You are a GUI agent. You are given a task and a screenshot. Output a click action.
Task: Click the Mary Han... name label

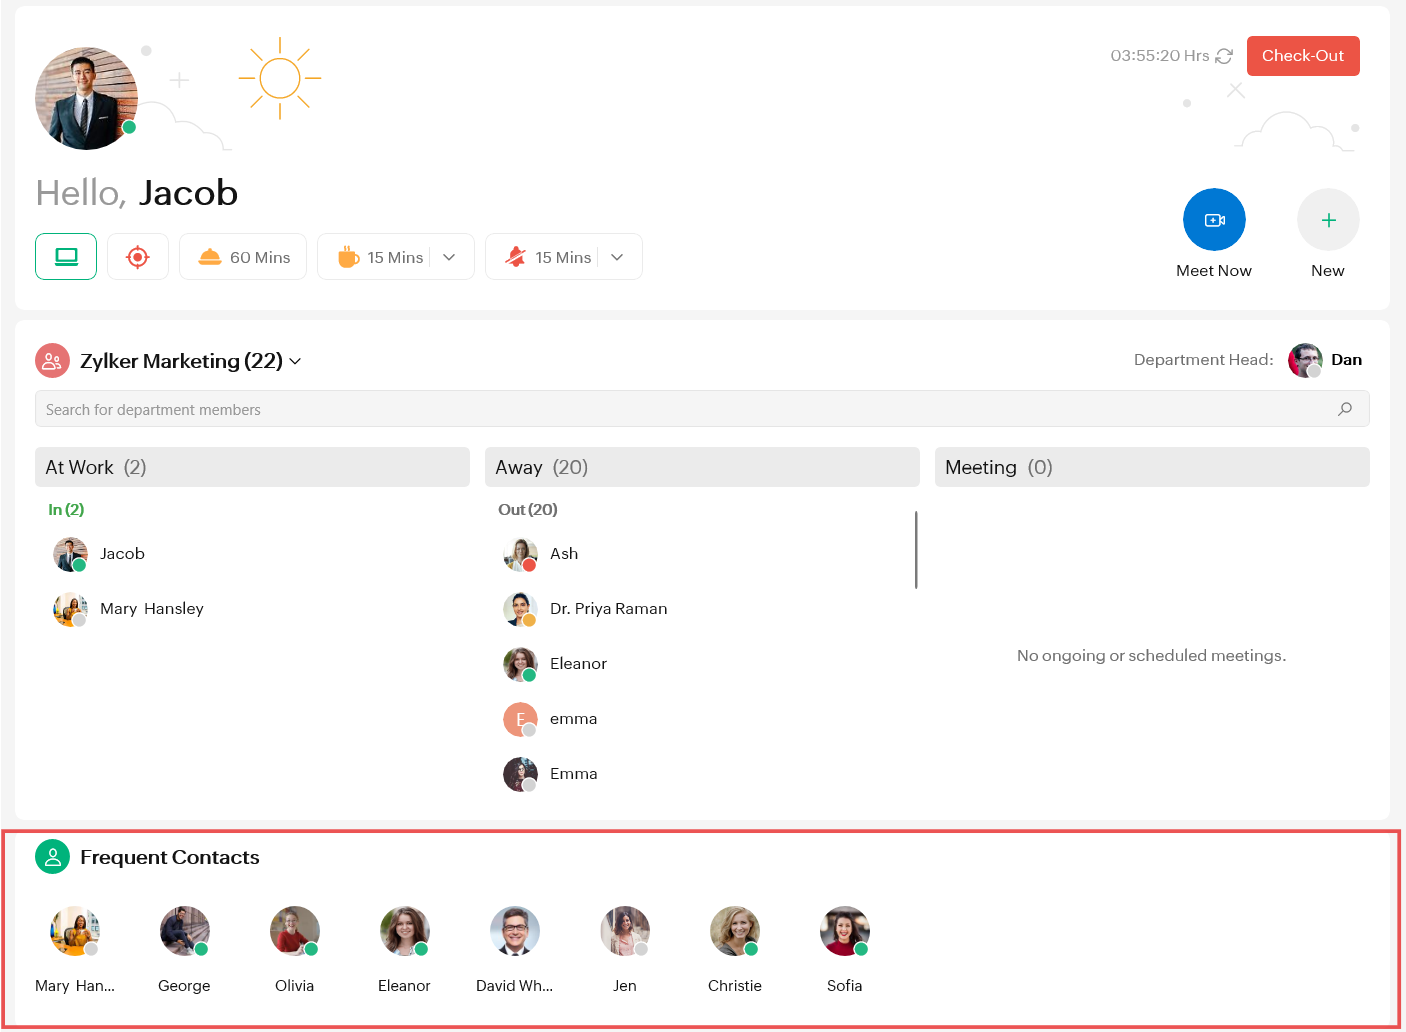75,986
